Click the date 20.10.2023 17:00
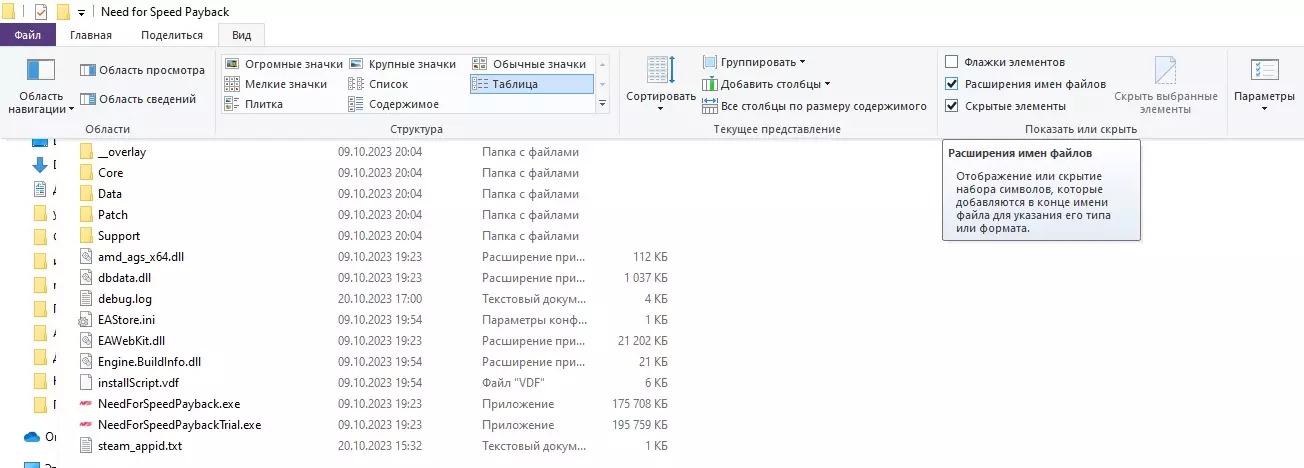 (x=380, y=299)
